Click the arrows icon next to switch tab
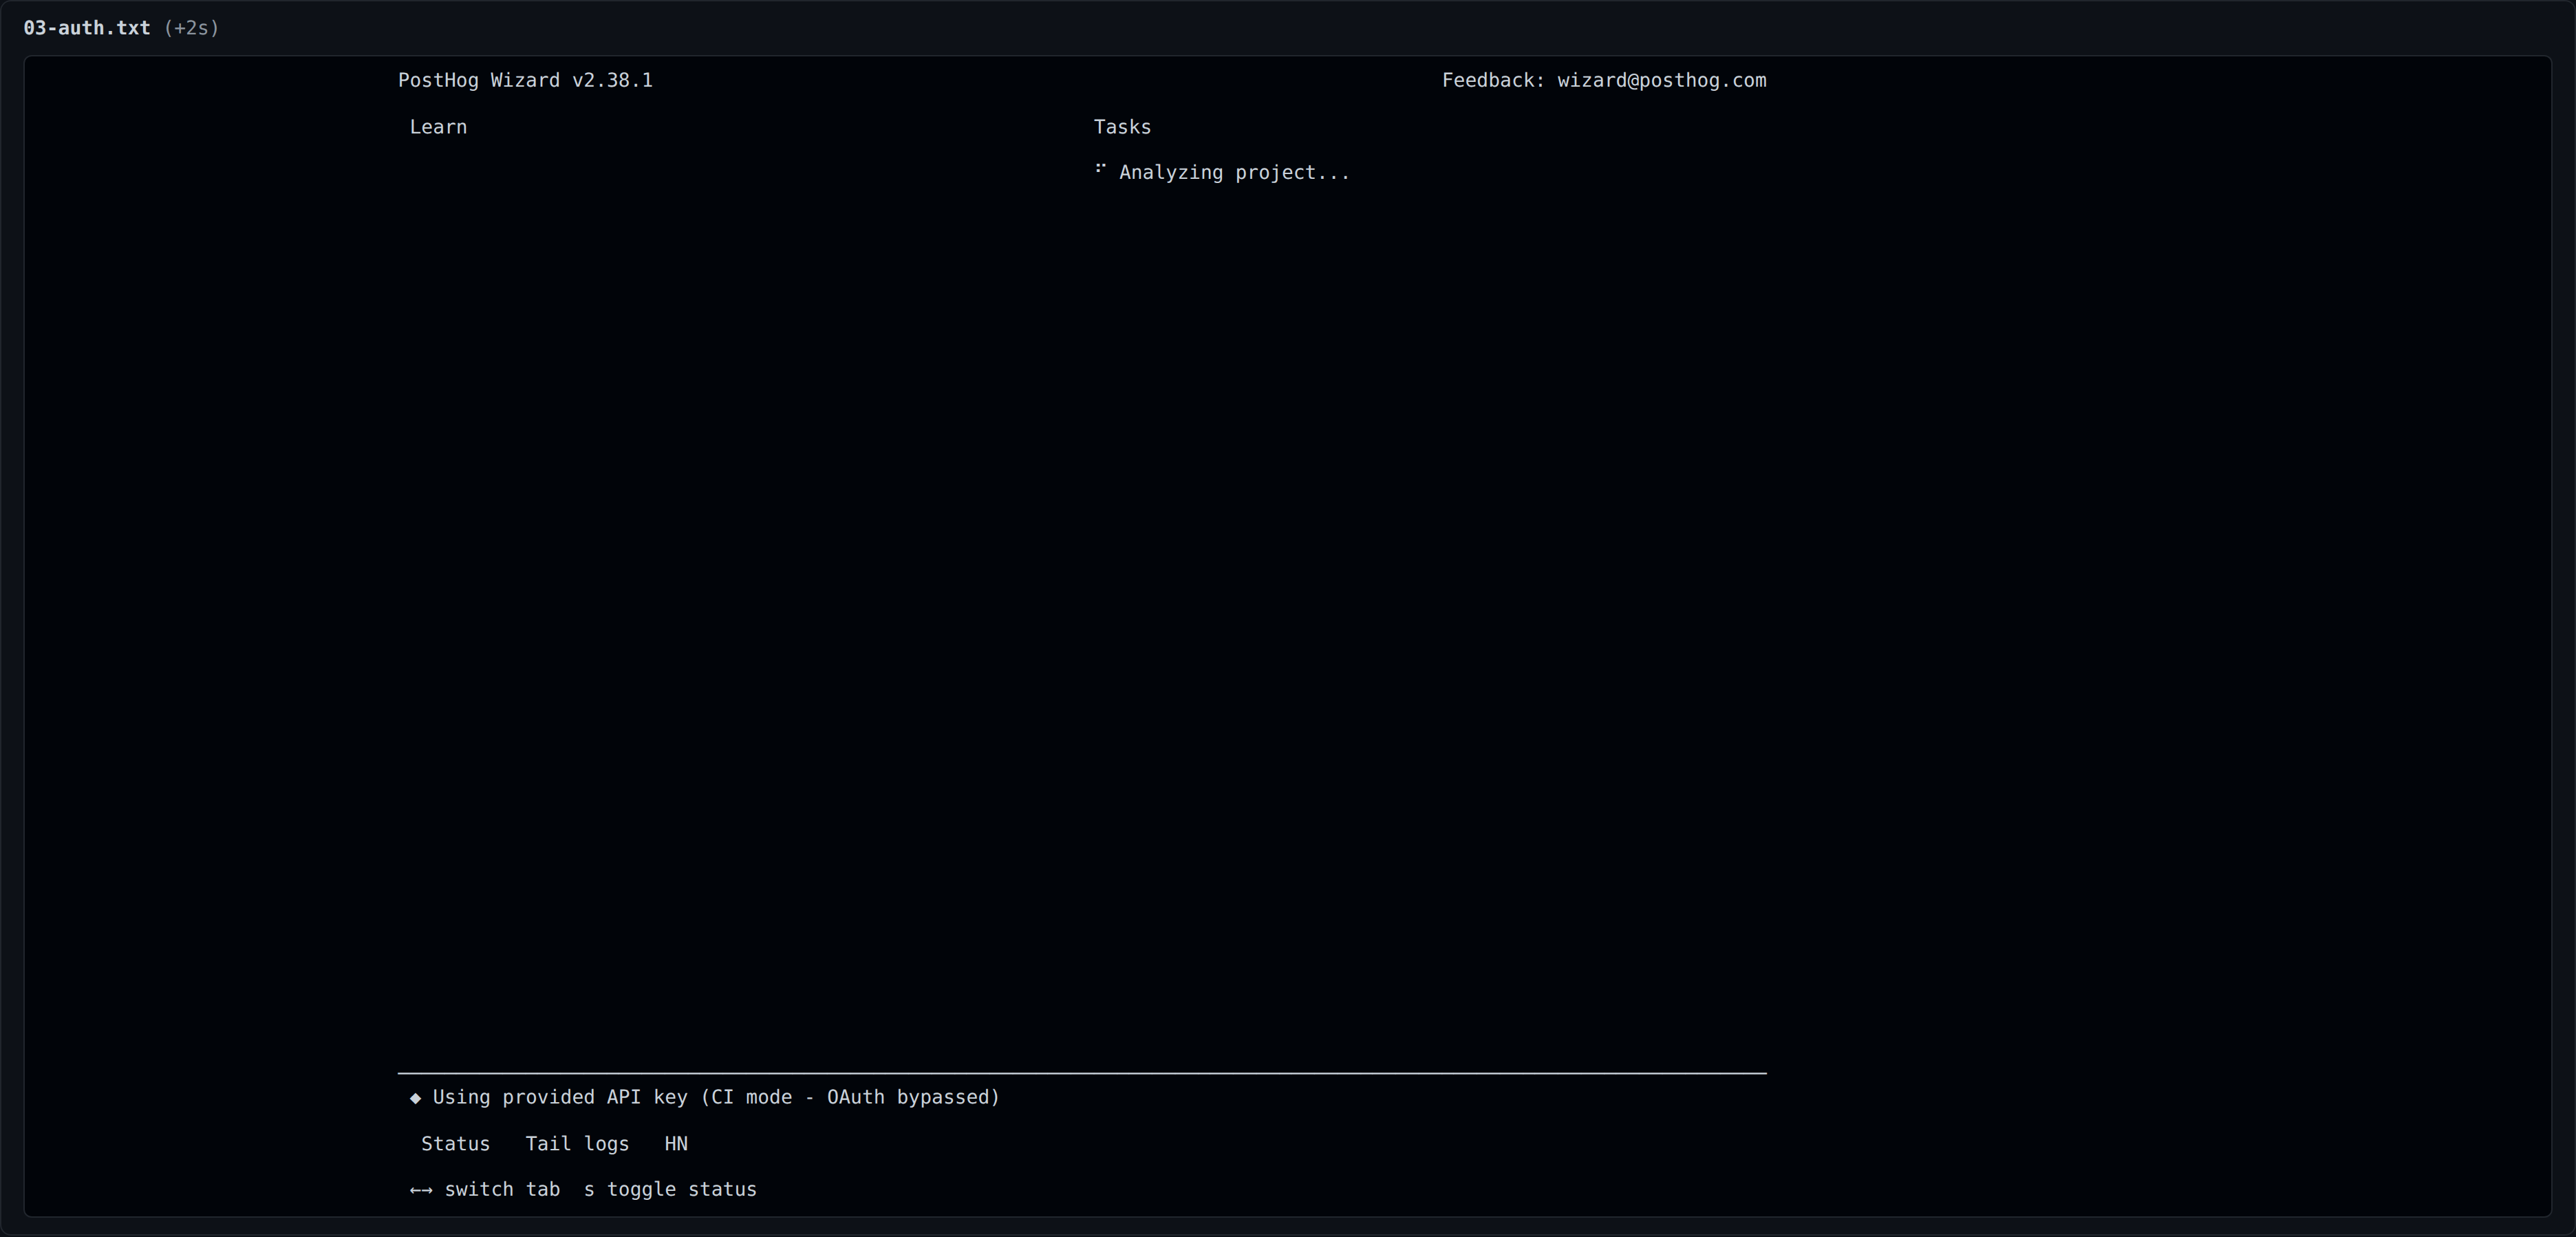Image resolution: width=2576 pixels, height=1237 pixels. (x=421, y=1190)
